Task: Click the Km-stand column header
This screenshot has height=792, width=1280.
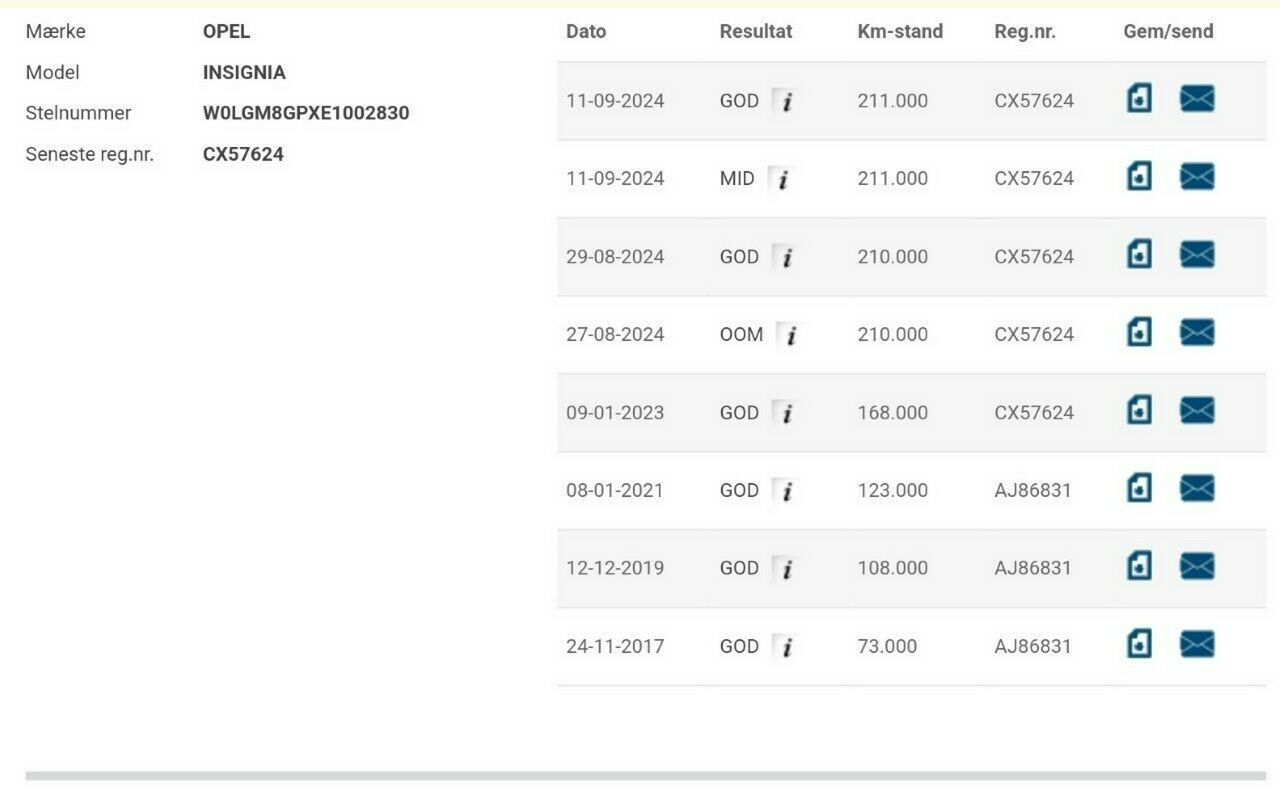Action: 900,31
